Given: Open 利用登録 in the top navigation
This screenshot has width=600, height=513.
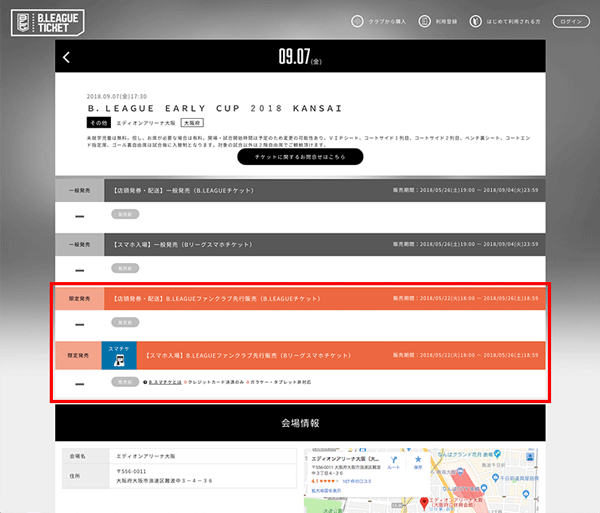Looking at the screenshot, I should tap(446, 21).
